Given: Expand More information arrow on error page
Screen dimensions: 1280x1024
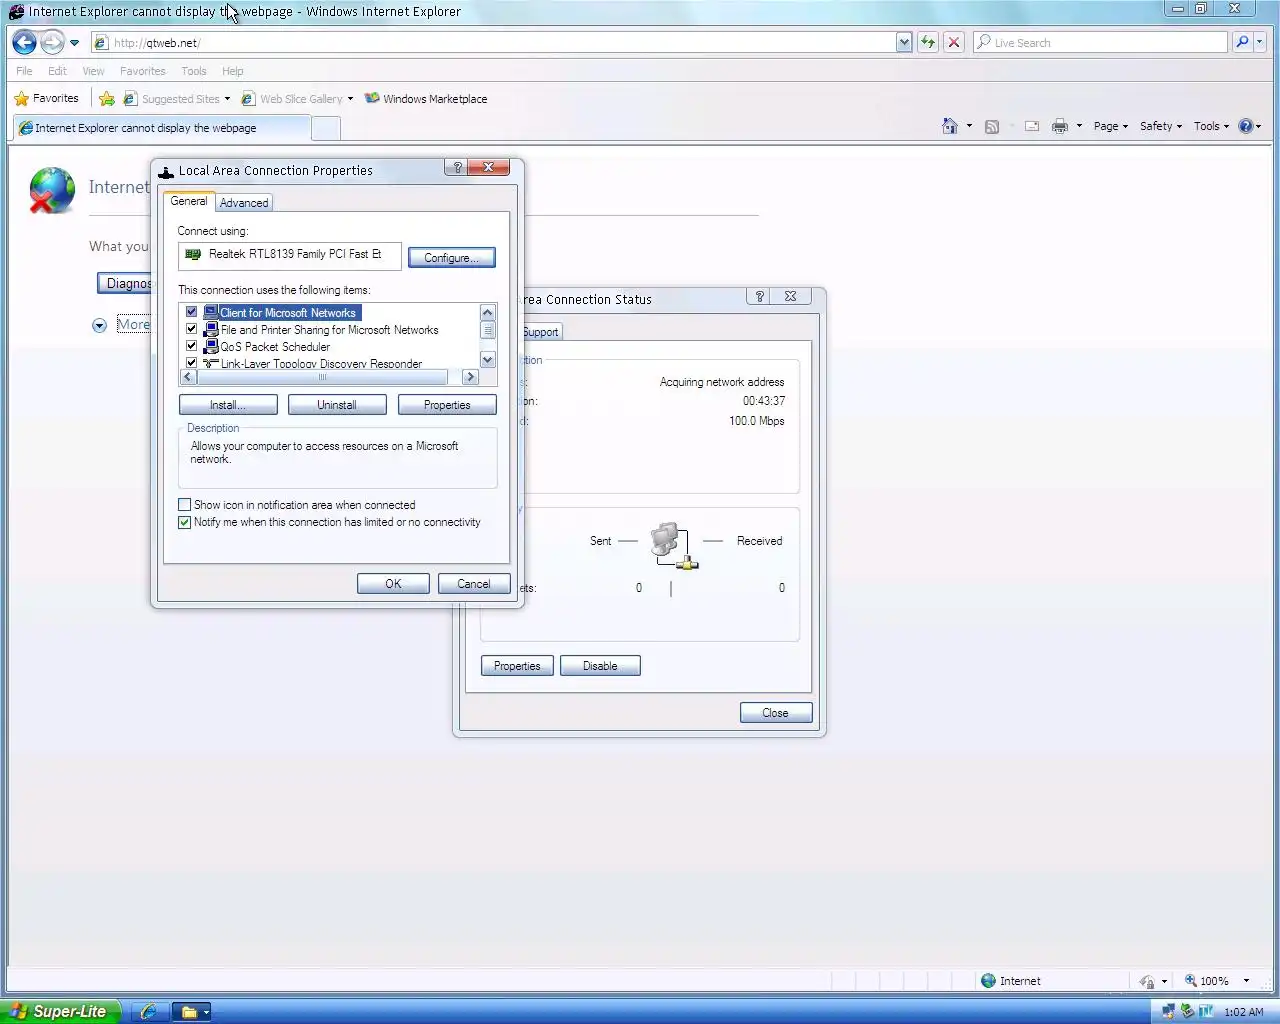Looking at the screenshot, I should pos(99,325).
